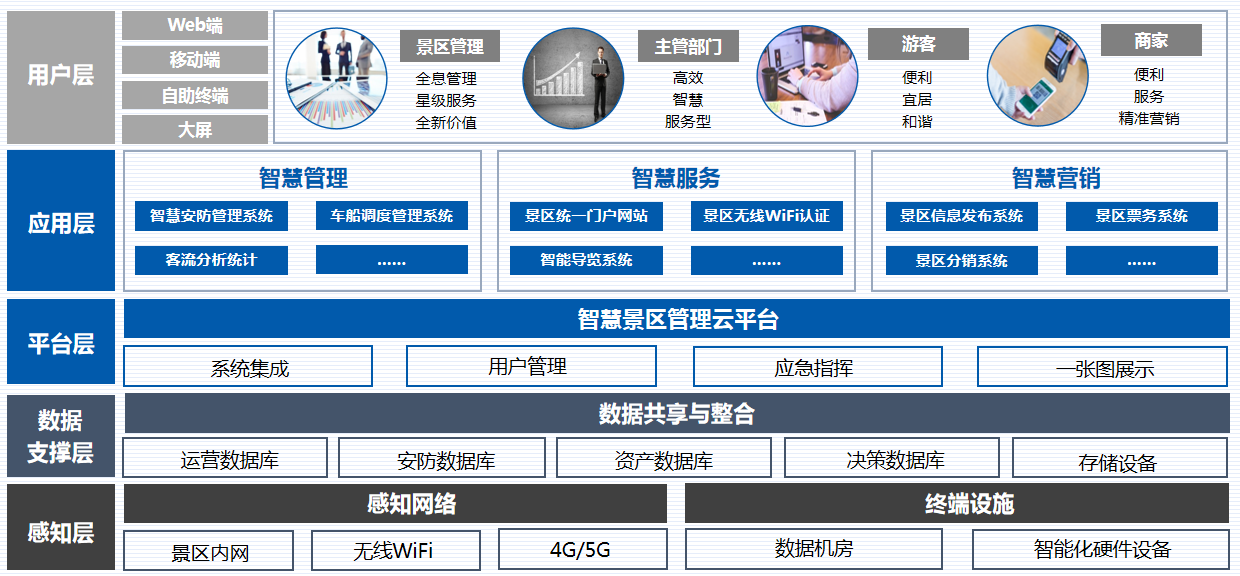1240x576 pixels.
Task: Click the 游客 heading
Action: click(918, 44)
